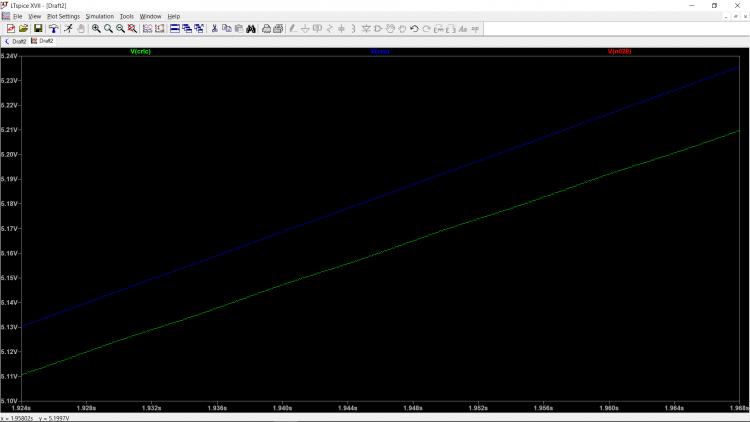This screenshot has width=750, height=422.
Task: Click the Print icon in toolbar
Action: point(266,29)
